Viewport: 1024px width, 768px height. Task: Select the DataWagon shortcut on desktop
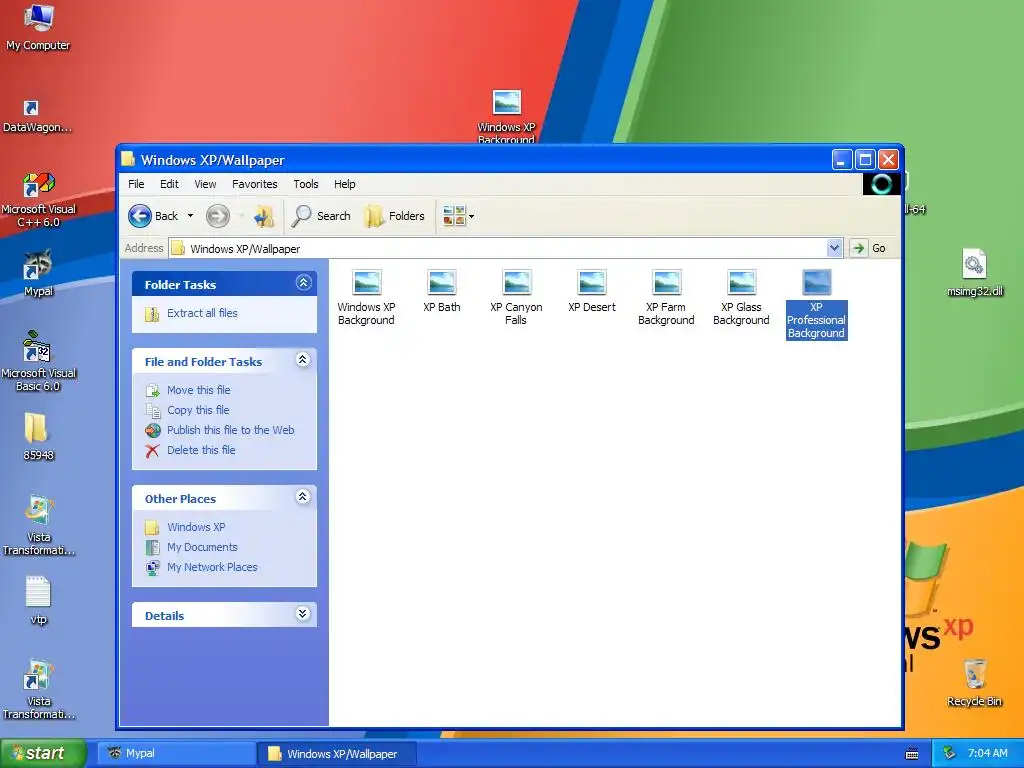click(37, 116)
